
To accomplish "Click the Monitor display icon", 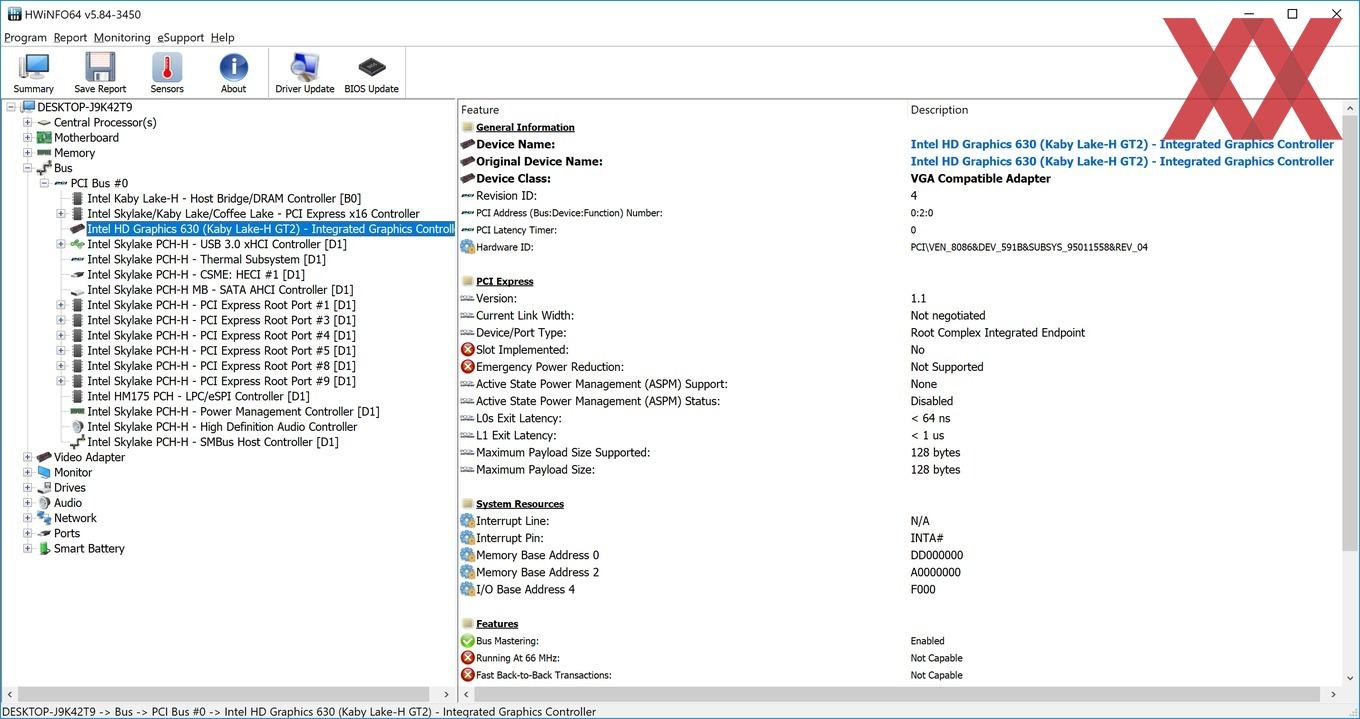I will (44, 472).
